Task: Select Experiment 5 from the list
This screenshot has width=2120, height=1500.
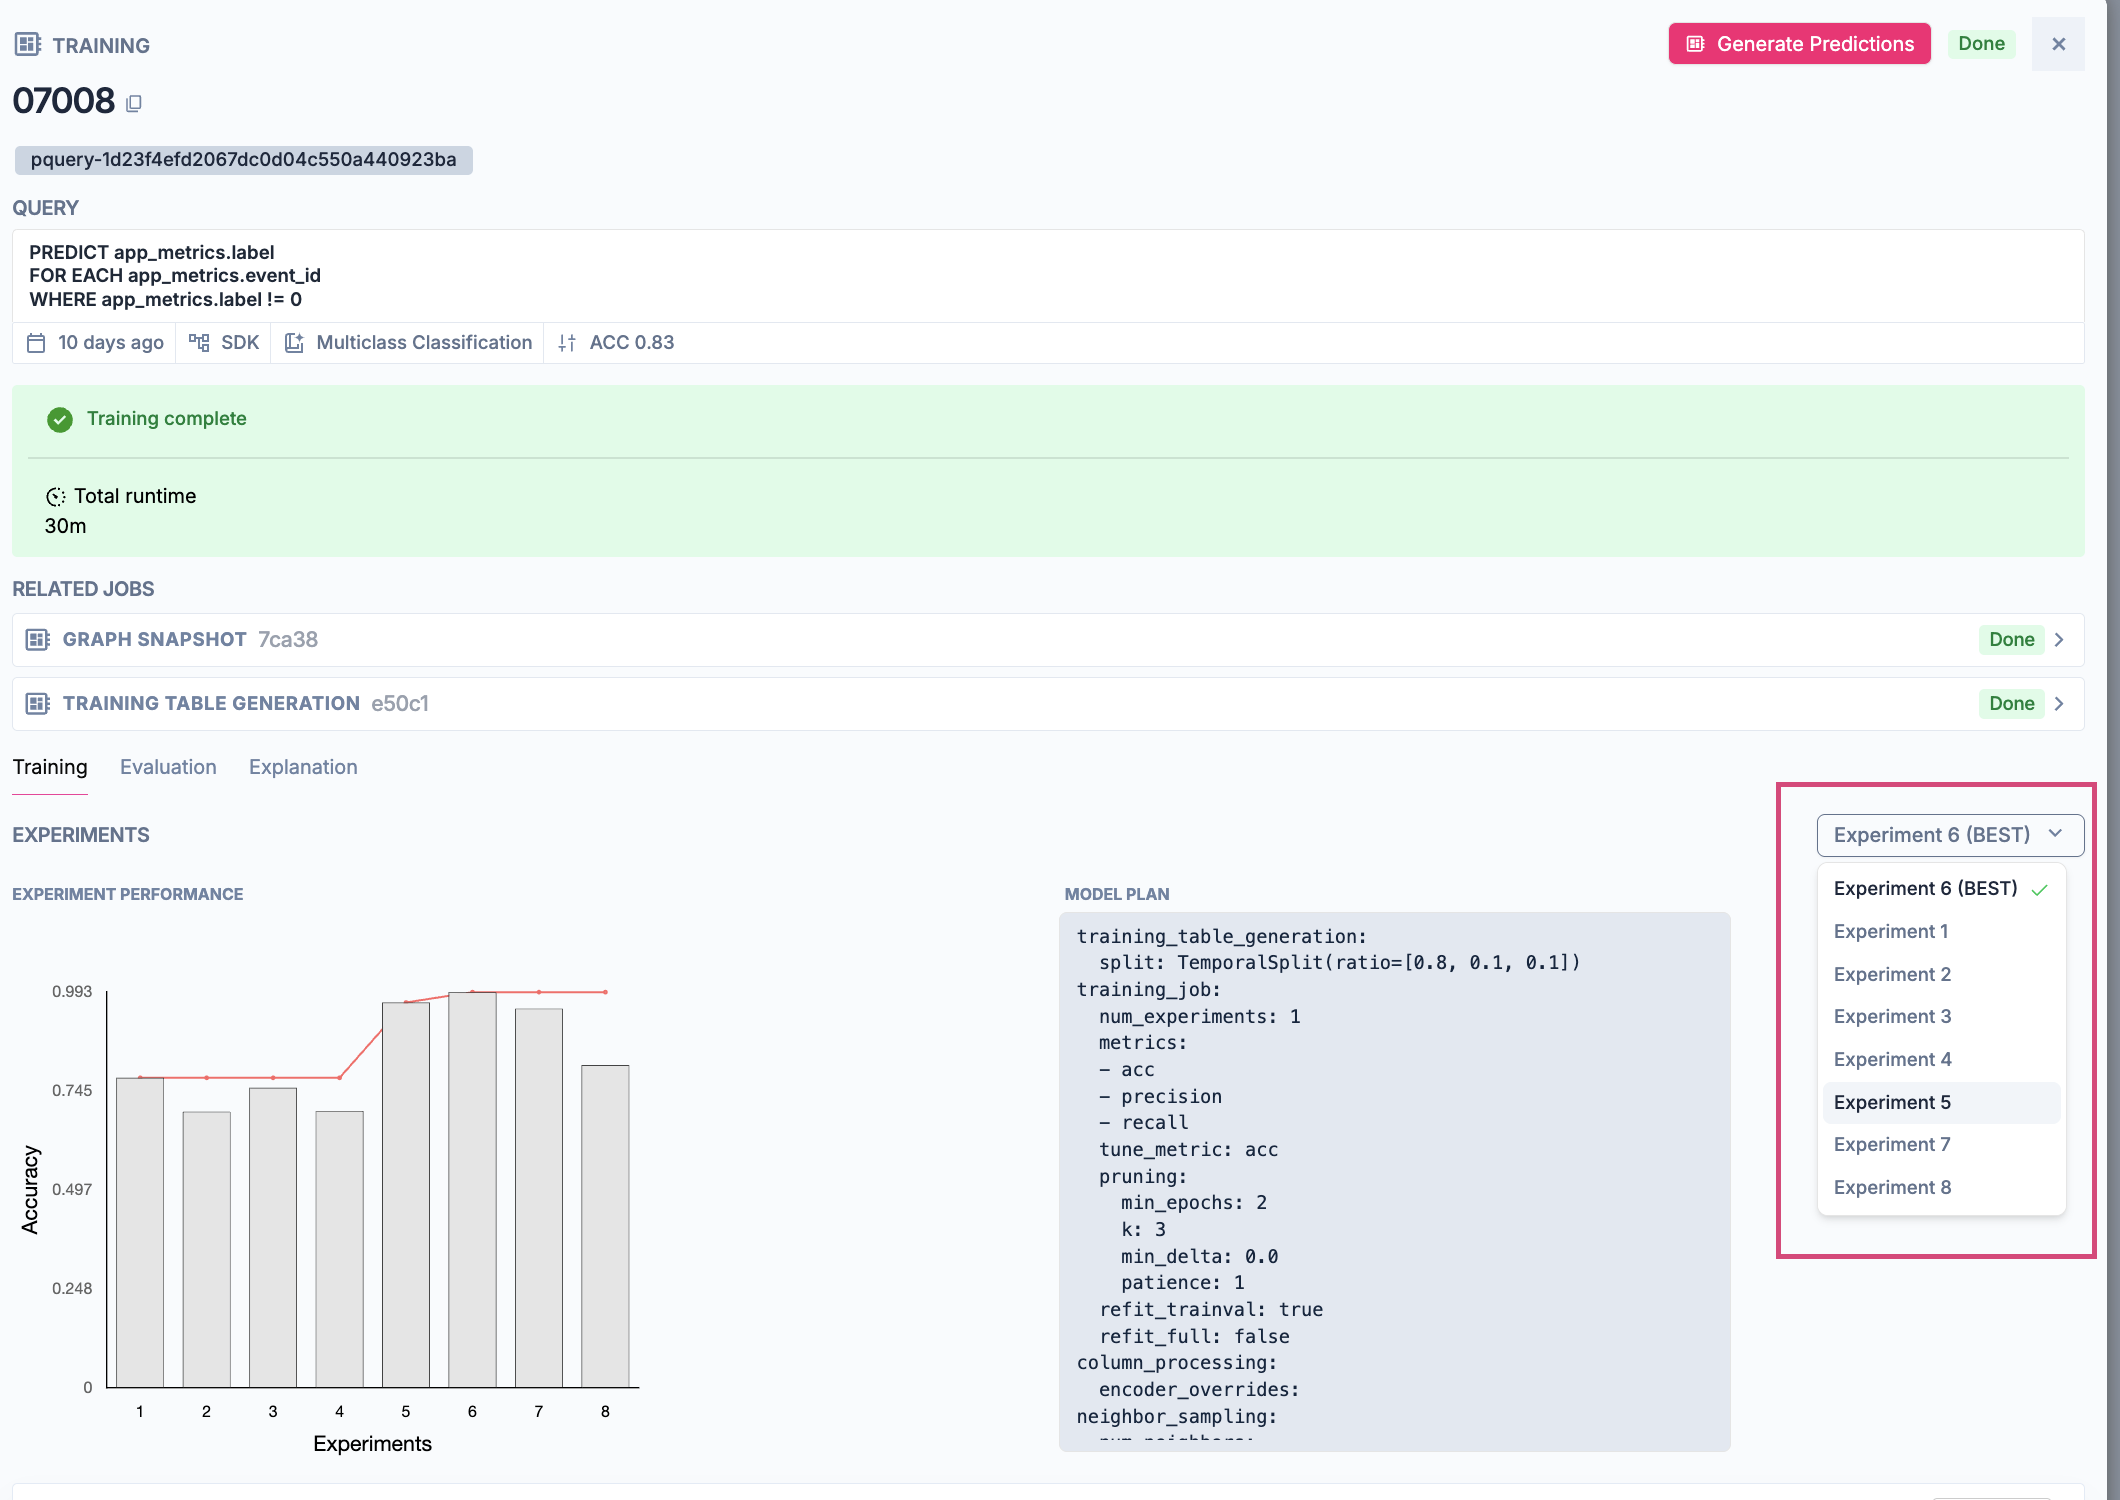Action: [x=1892, y=1102]
